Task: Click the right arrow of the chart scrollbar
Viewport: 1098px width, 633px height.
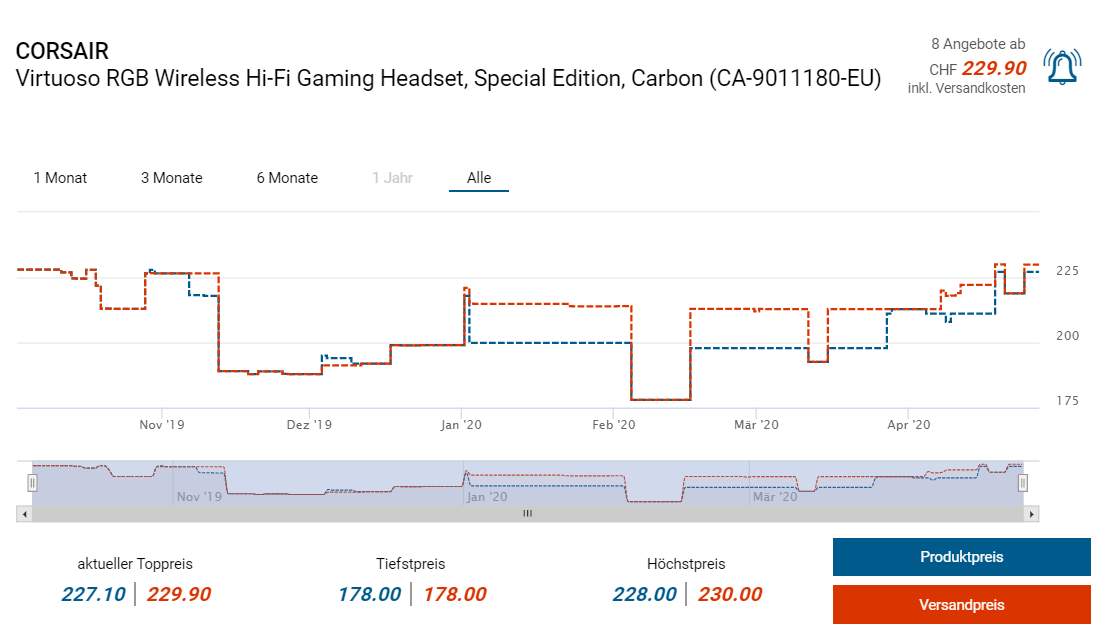Action: click(x=1032, y=514)
